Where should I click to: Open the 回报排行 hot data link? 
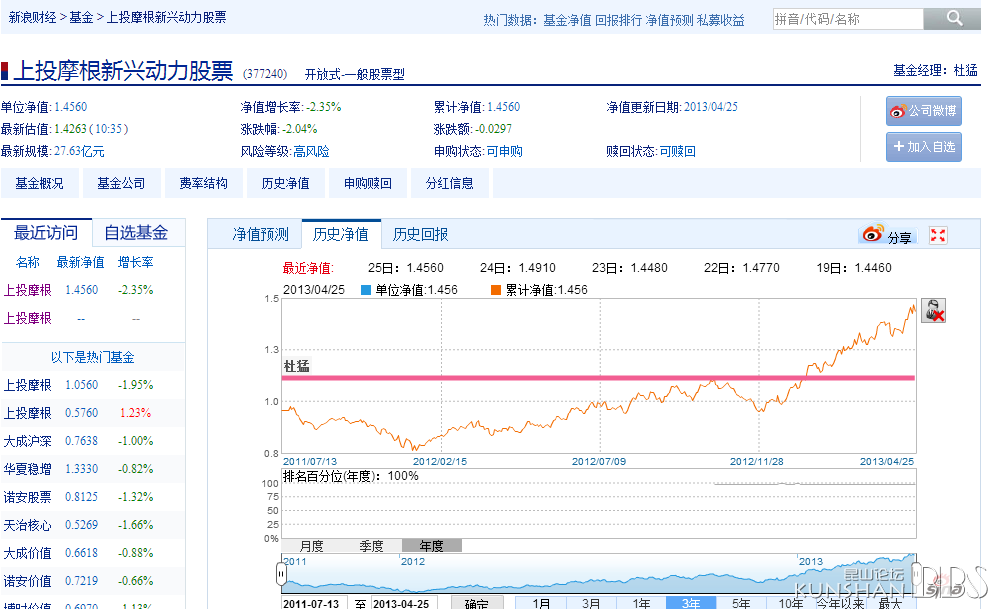click(x=619, y=20)
